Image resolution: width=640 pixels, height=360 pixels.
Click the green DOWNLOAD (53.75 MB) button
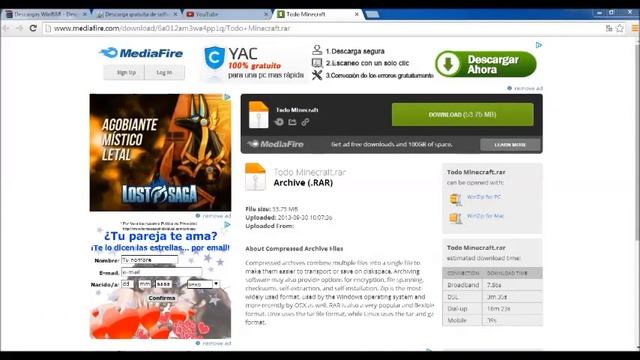[462, 115]
